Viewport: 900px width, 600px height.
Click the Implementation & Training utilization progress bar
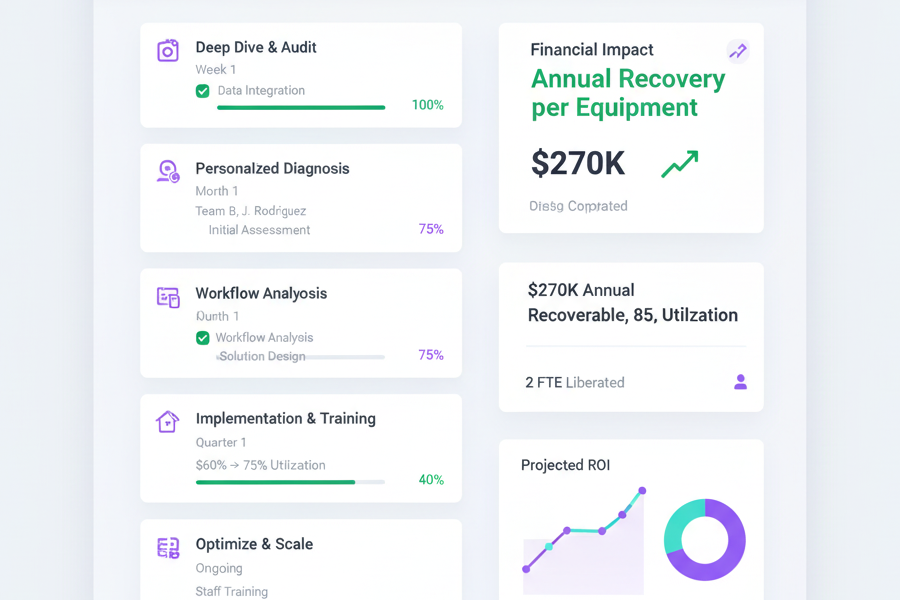[290, 482]
